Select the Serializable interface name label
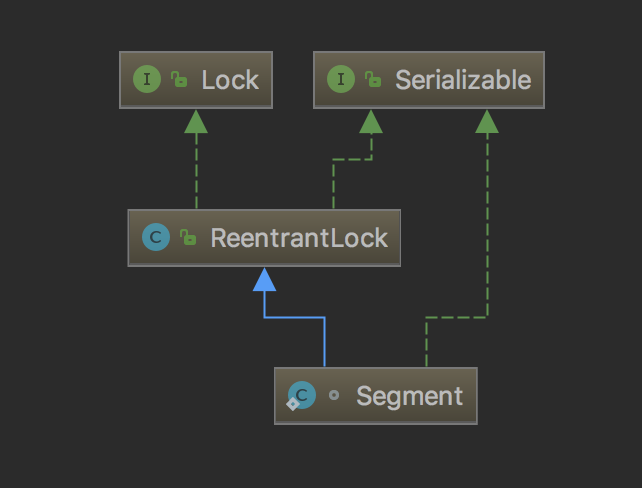Screen dimensions: 642x488 point(462,80)
